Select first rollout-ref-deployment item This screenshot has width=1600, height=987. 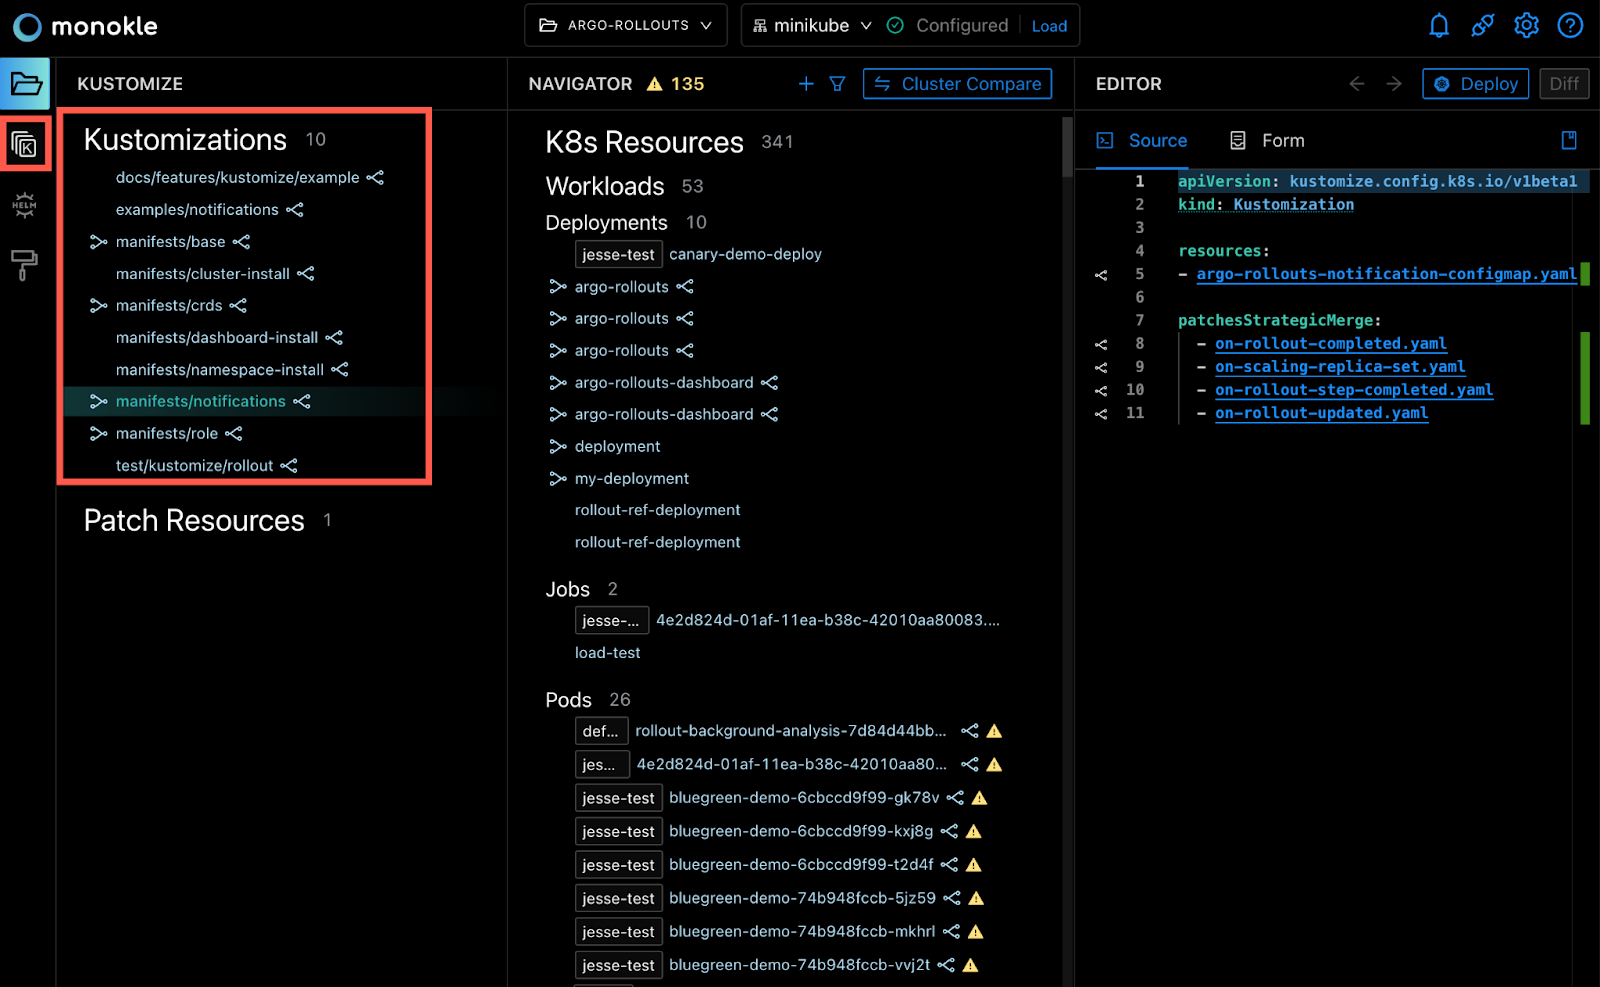657,510
